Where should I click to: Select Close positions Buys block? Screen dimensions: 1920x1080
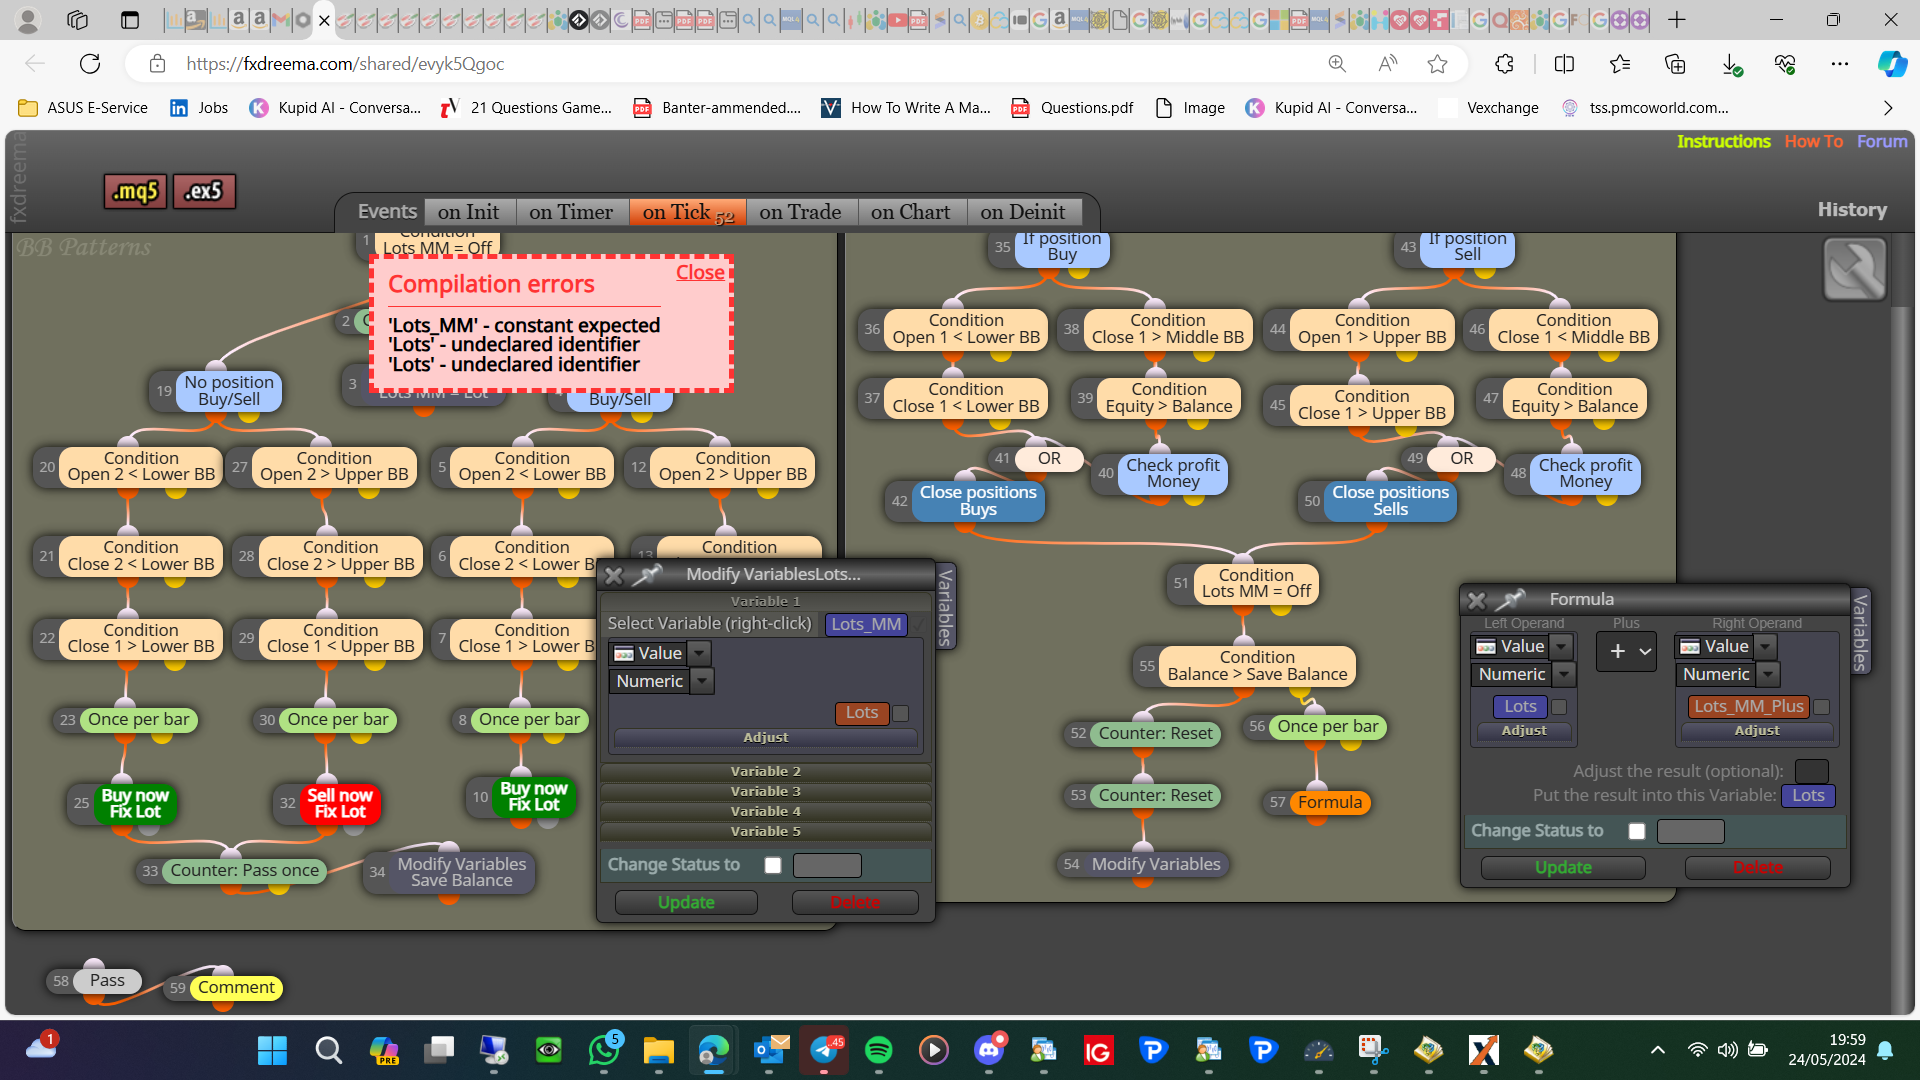977,501
